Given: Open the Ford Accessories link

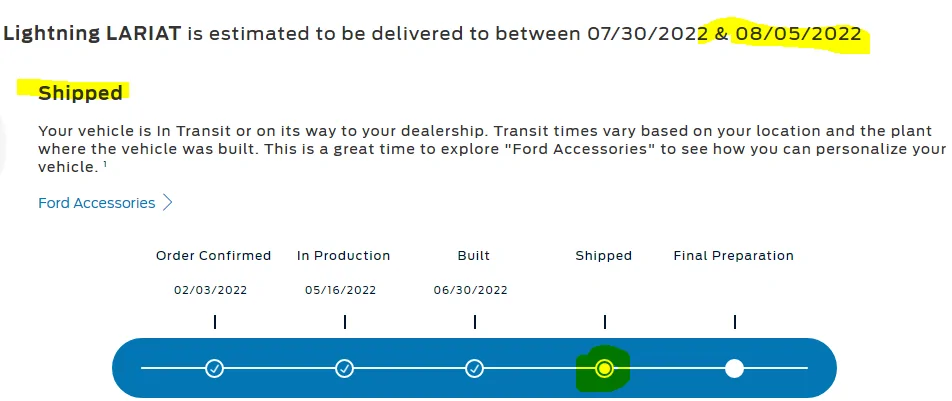Looking at the screenshot, I should click(96, 203).
